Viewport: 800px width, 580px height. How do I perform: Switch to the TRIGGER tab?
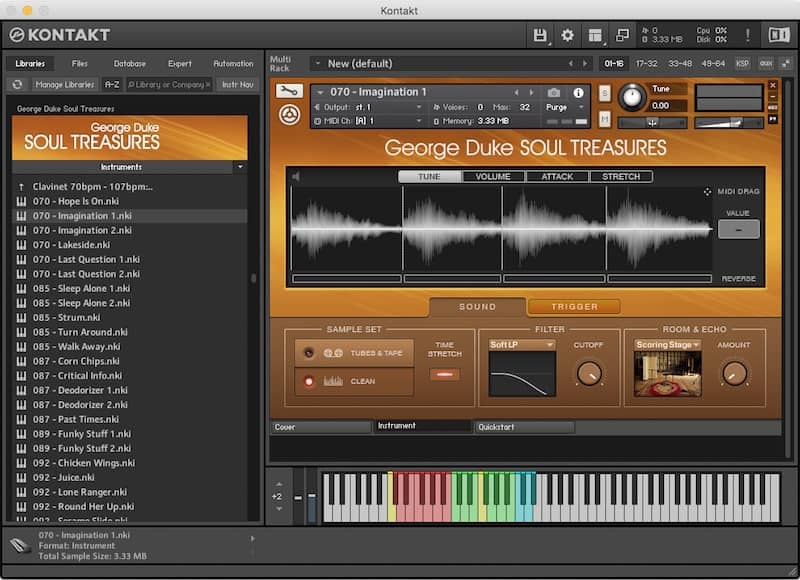point(574,307)
